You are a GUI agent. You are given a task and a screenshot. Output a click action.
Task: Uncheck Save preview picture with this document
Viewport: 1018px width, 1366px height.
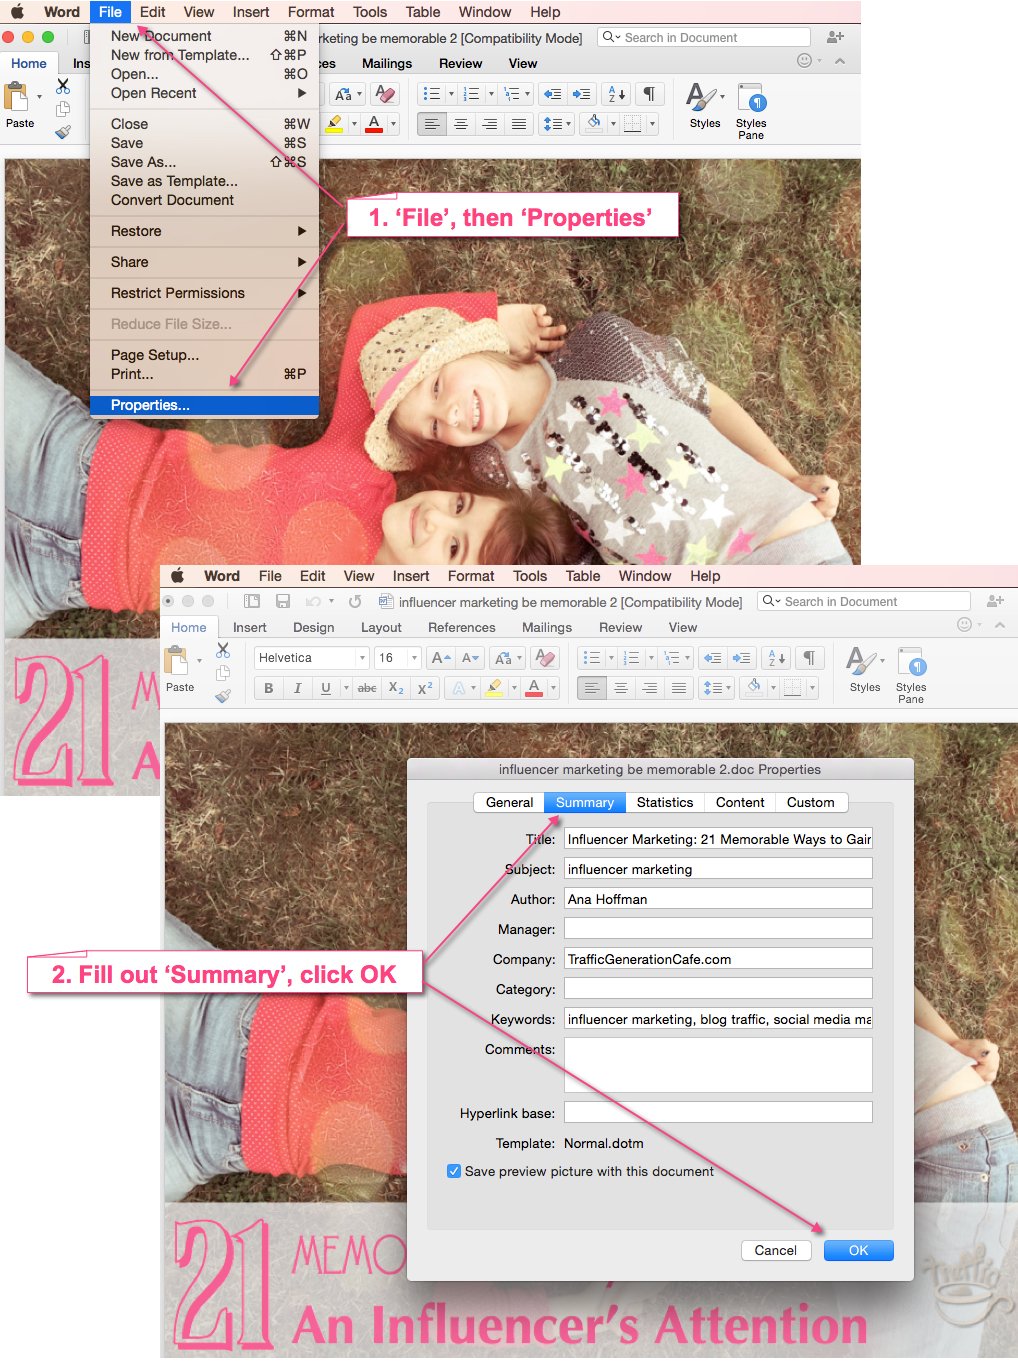[x=455, y=1171]
